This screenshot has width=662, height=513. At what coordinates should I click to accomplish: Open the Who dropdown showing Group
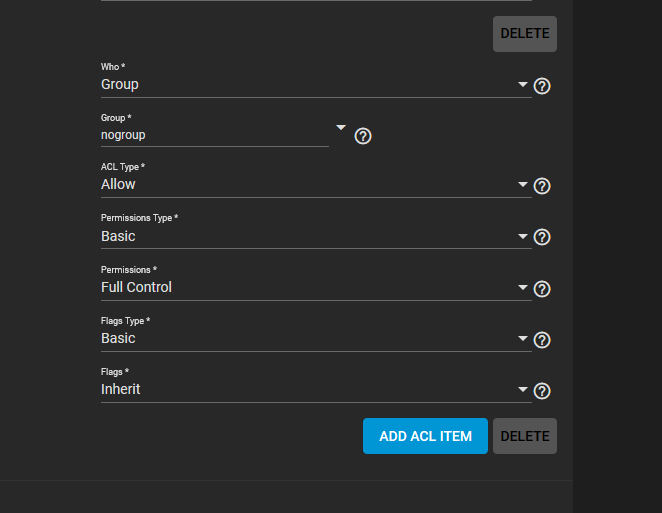pos(316,84)
